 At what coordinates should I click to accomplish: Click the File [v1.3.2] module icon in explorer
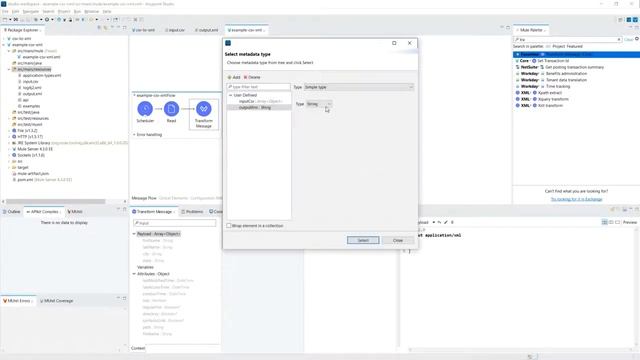[x=14, y=131]
